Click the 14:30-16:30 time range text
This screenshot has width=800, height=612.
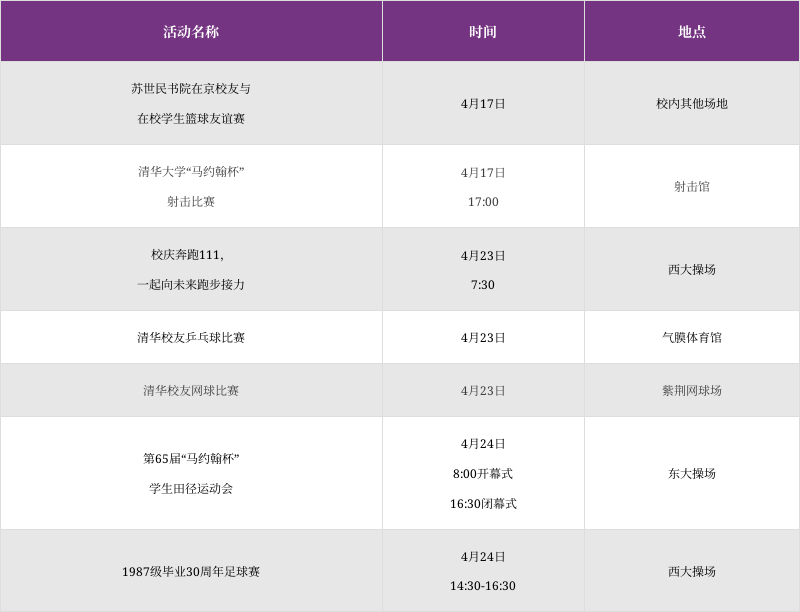coord(483,585)
